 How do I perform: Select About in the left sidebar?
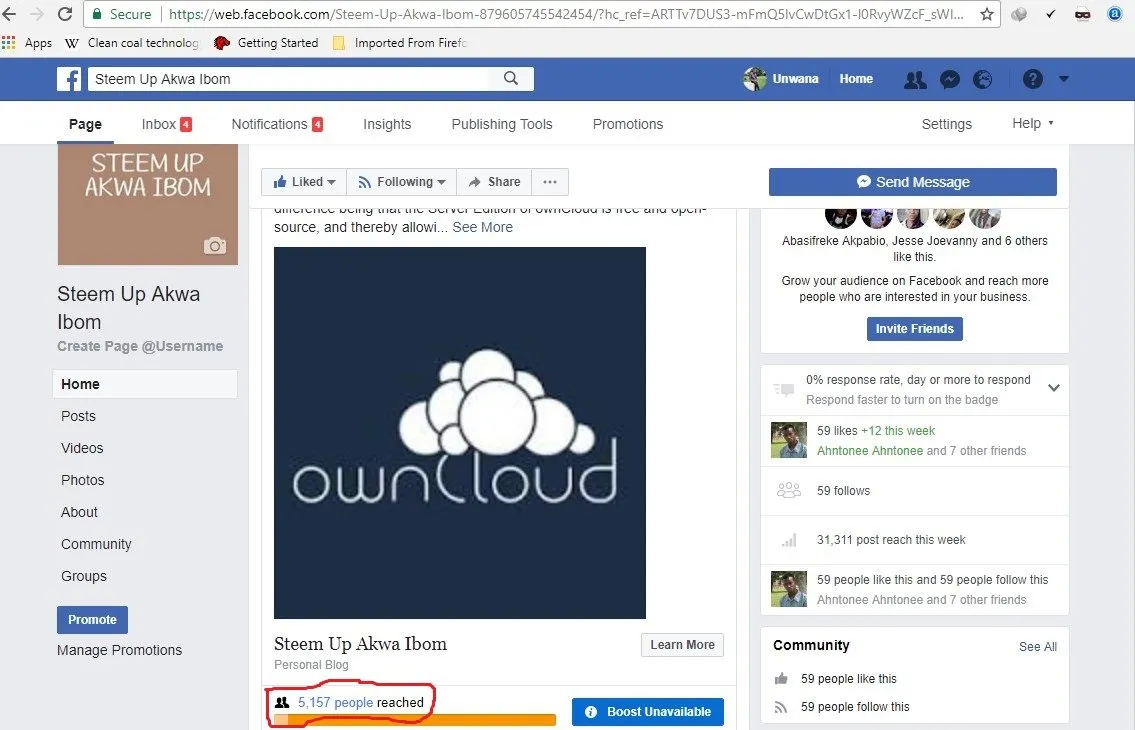pos(79,512)
